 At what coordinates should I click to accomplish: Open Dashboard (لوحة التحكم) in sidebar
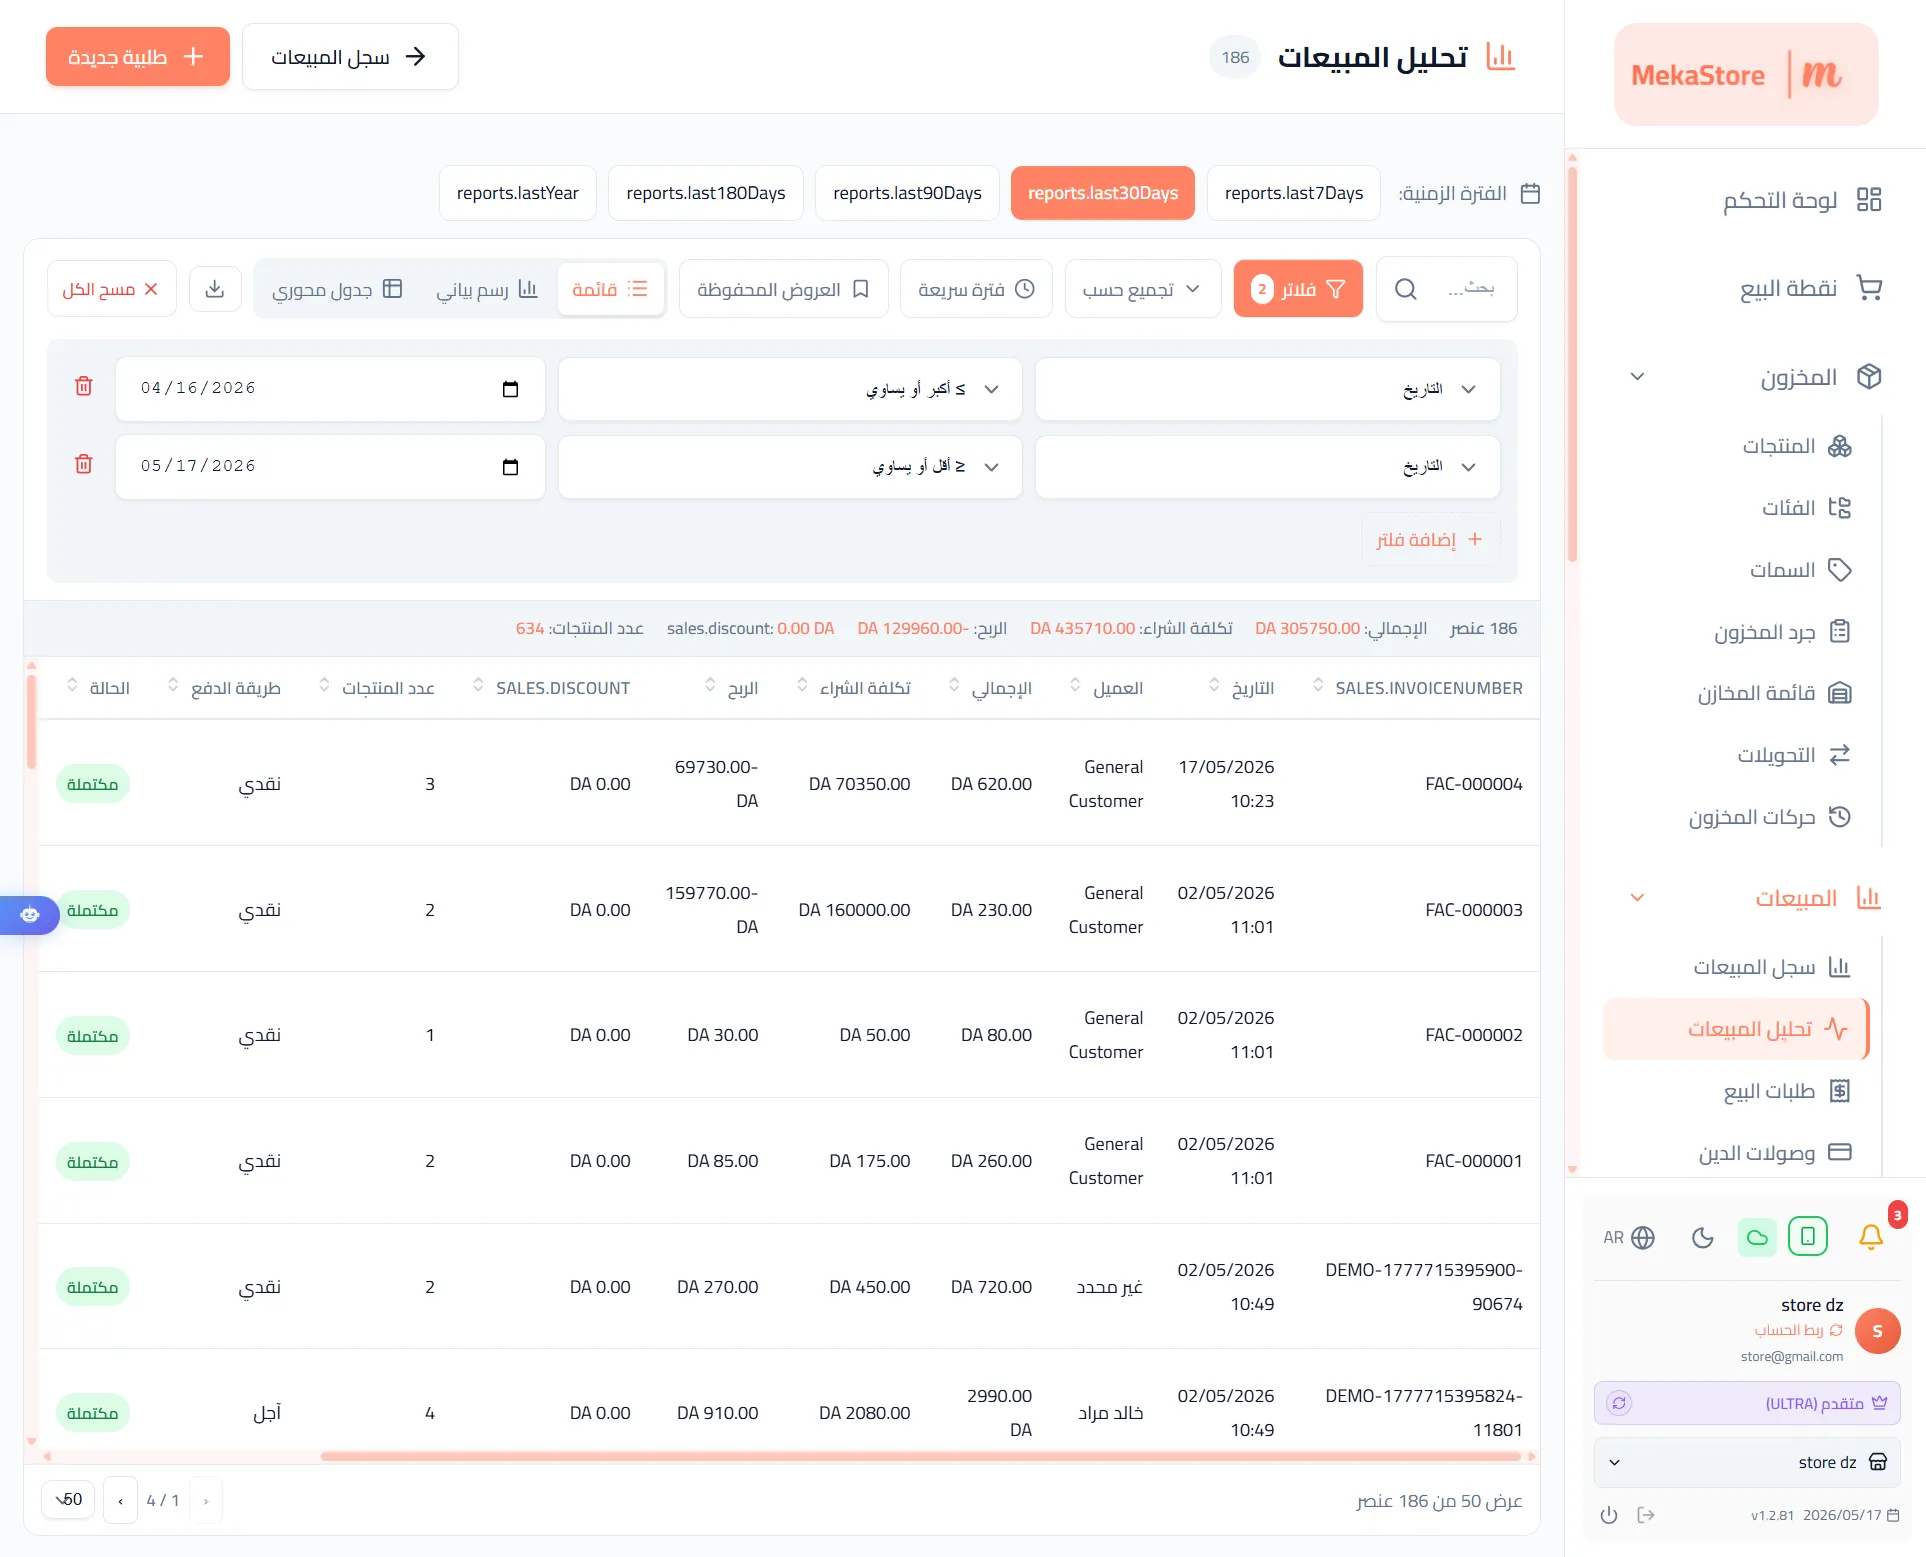(1801, 200)
